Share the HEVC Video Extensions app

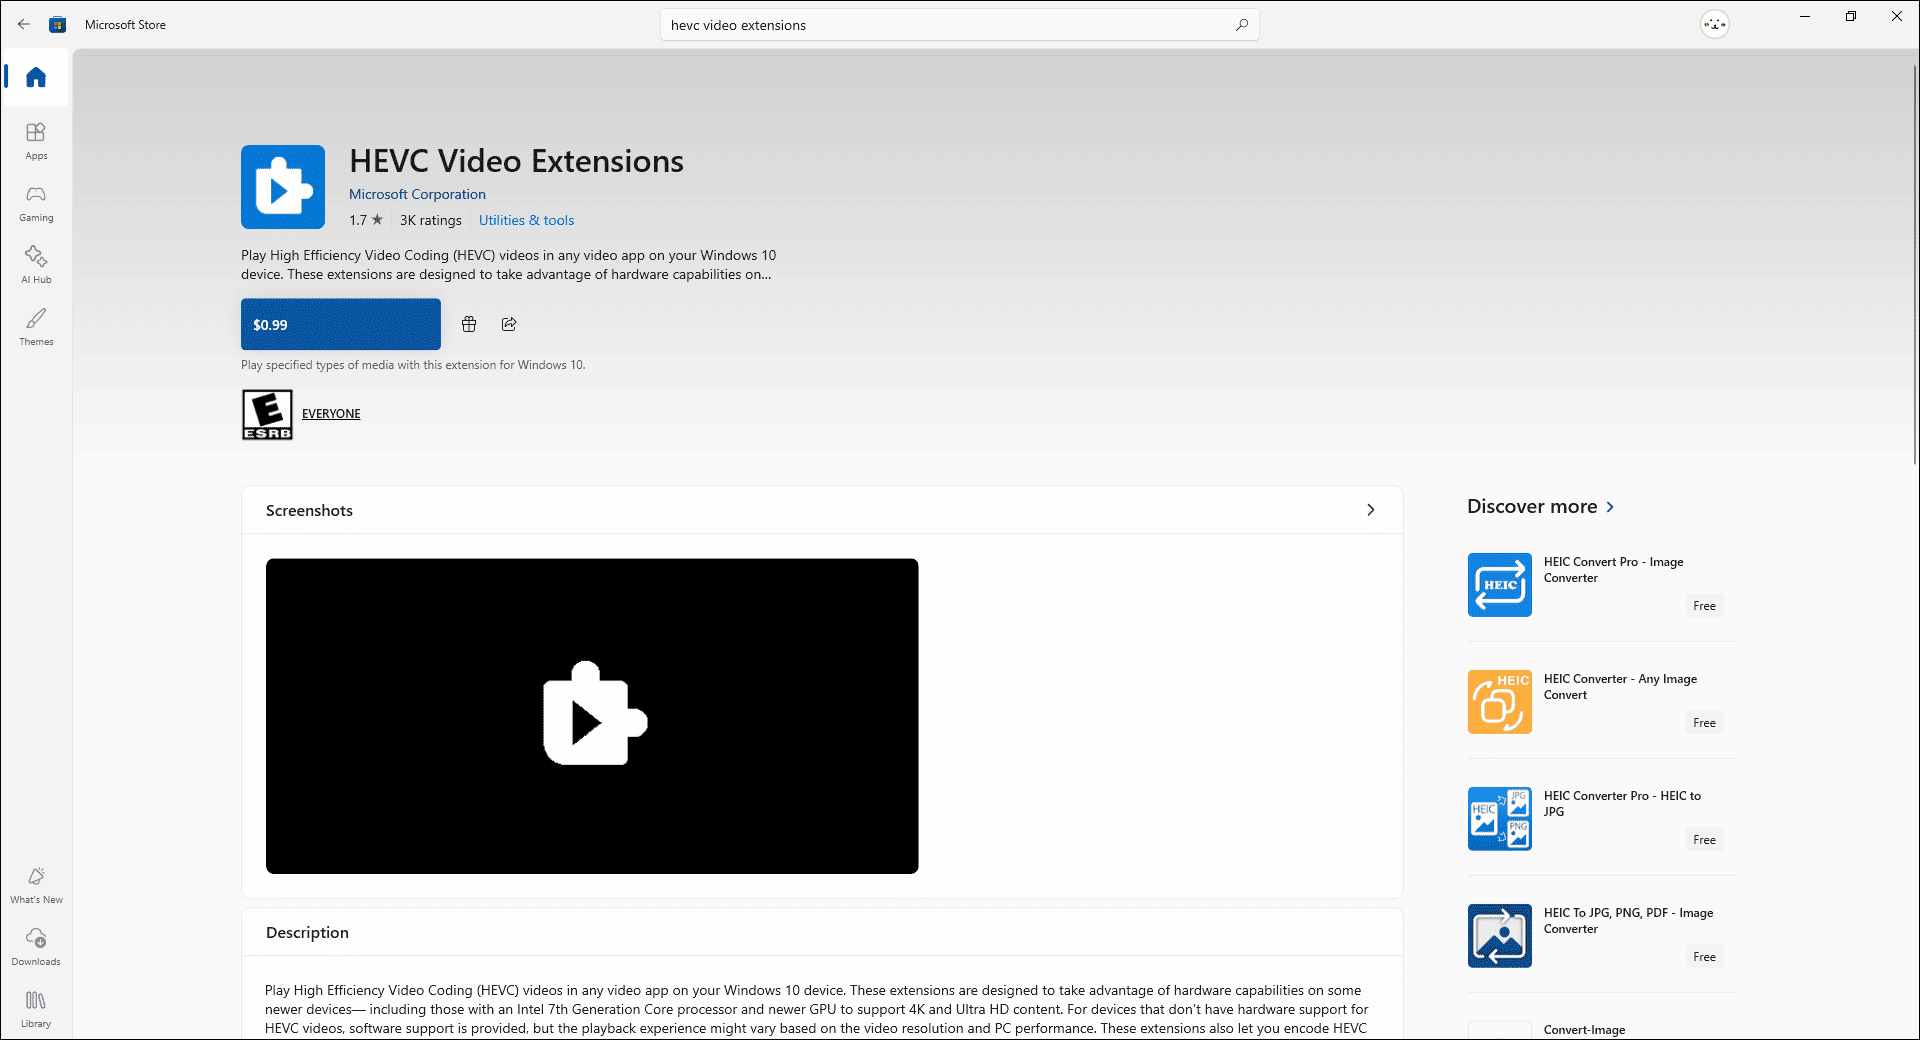(x=508, y=324)
